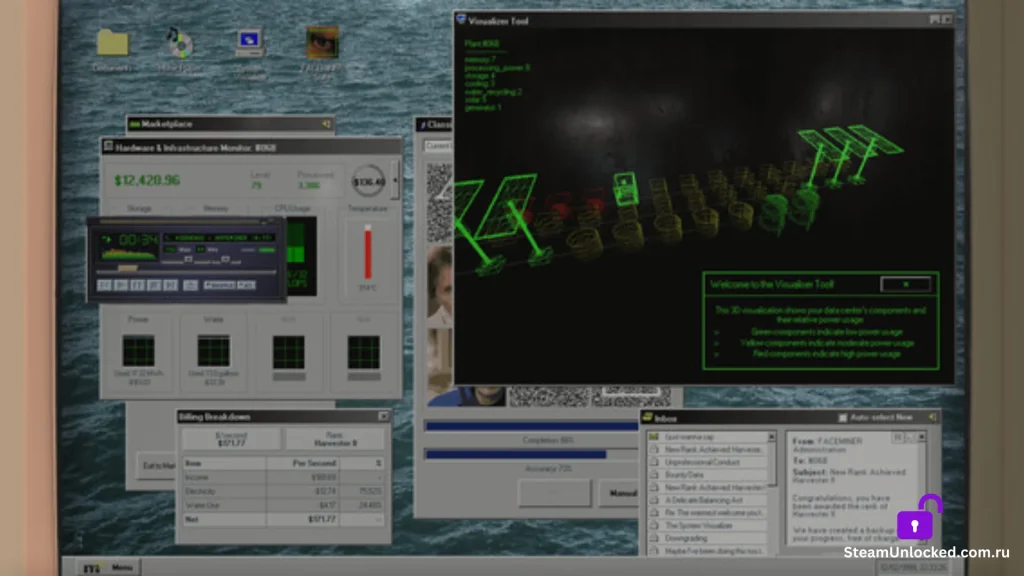Open The System Visualizer message
This screenshot has height=576, width=1024.
click(x=707, y=525)
